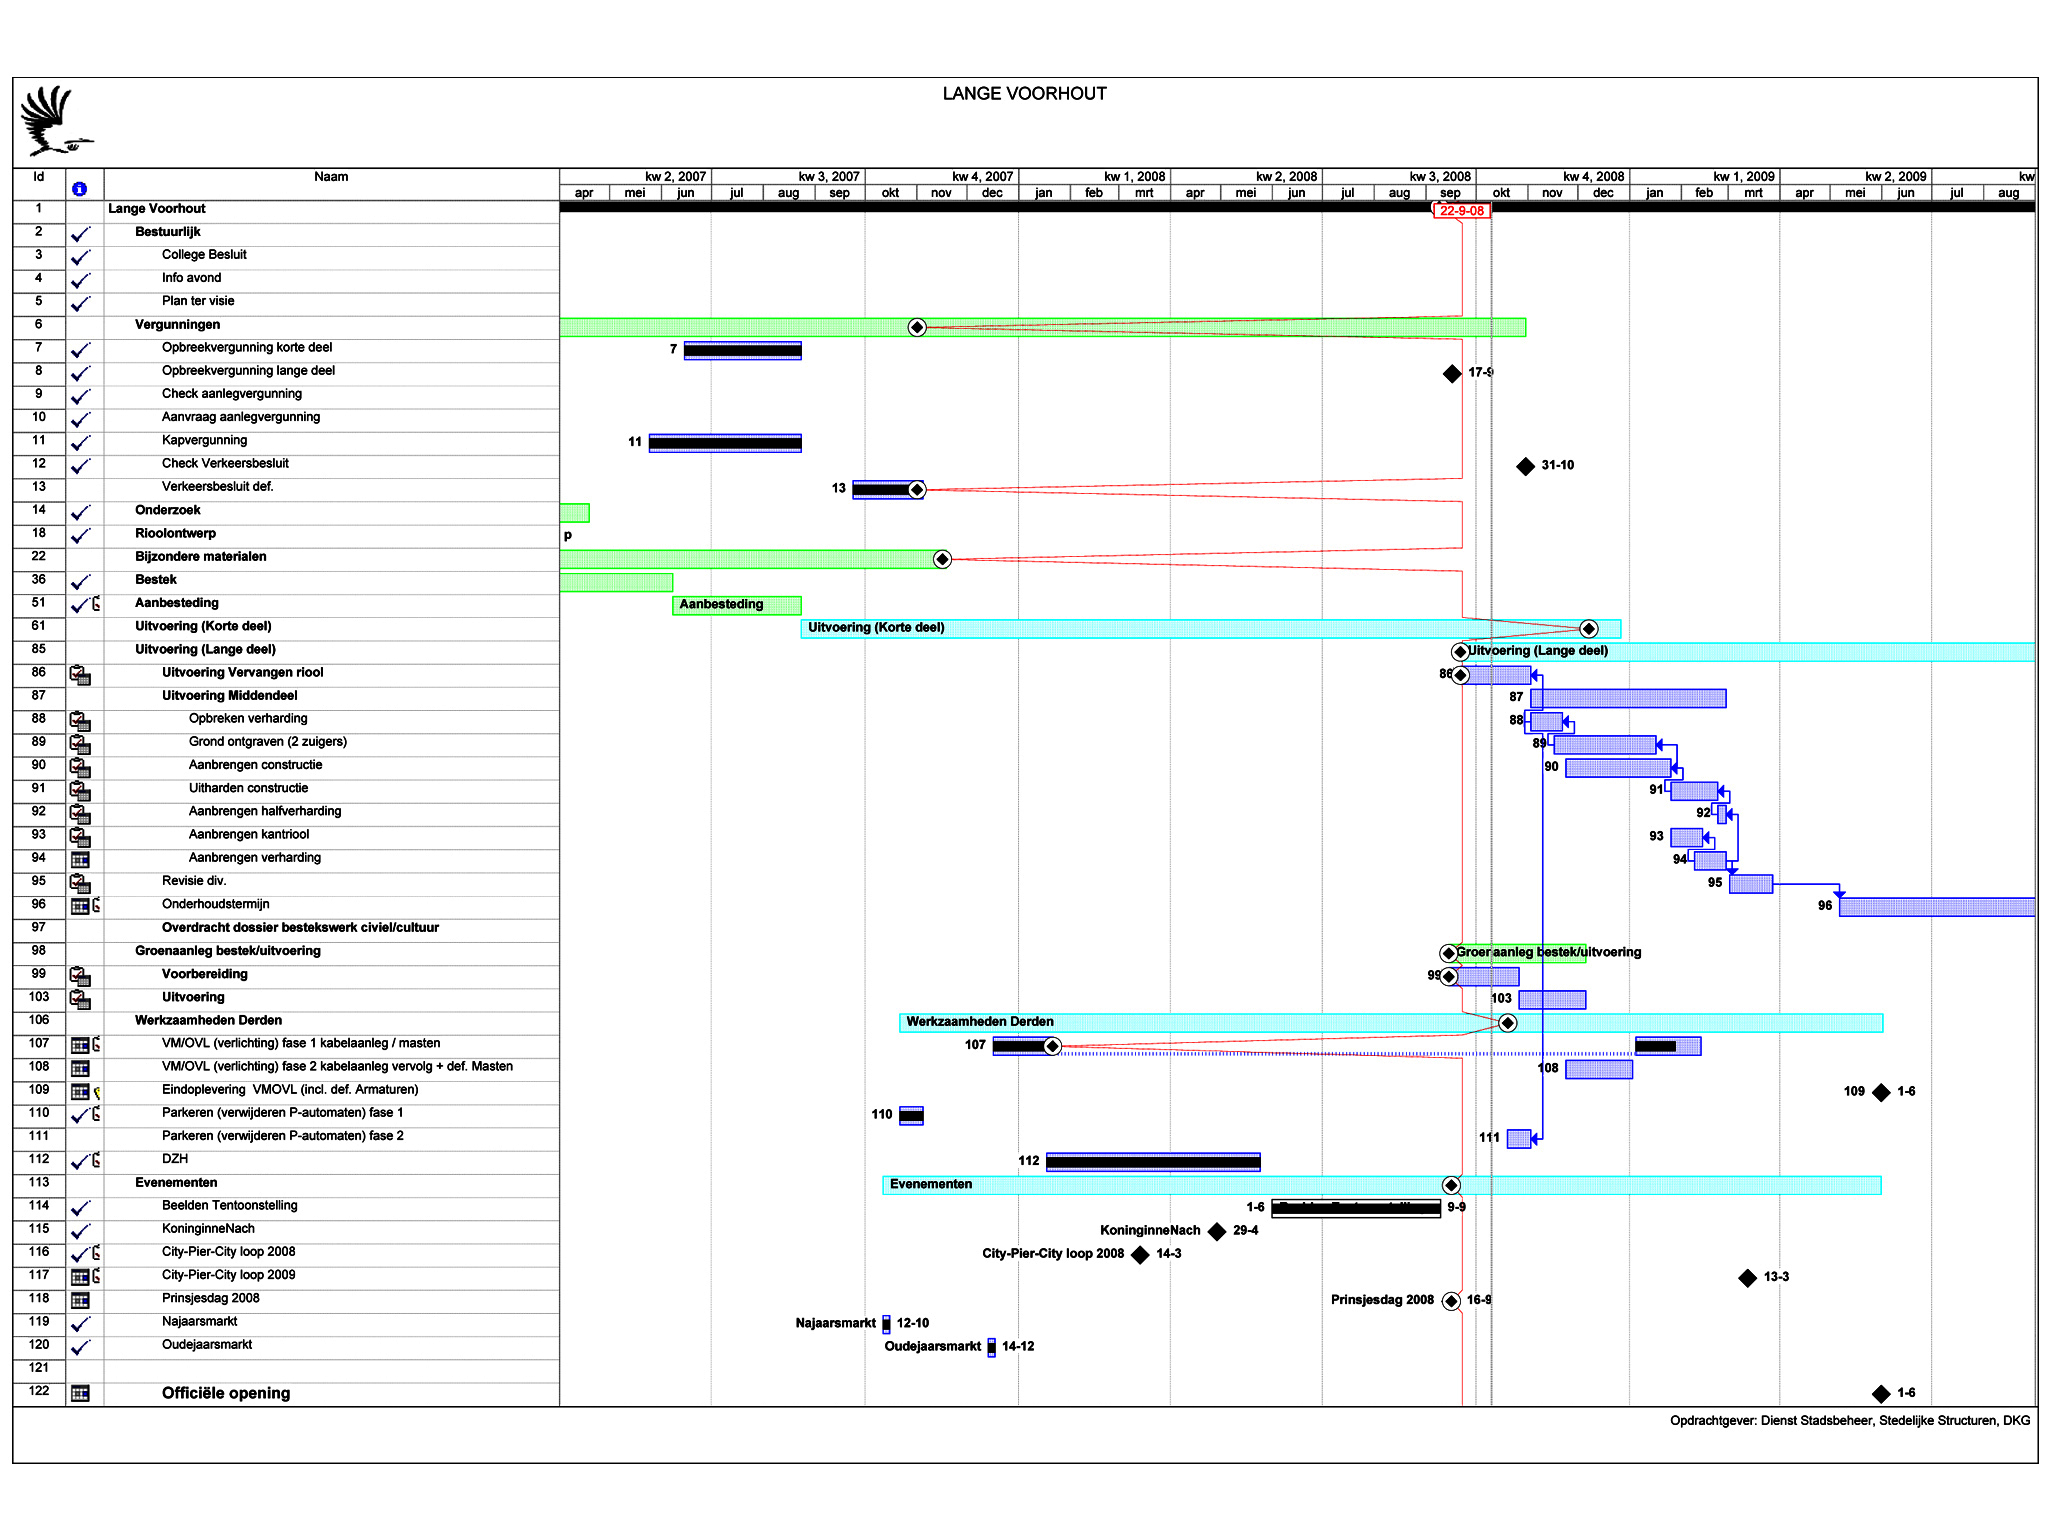Select the Uitvoering Middendeel task name

[x=230, y=696]
